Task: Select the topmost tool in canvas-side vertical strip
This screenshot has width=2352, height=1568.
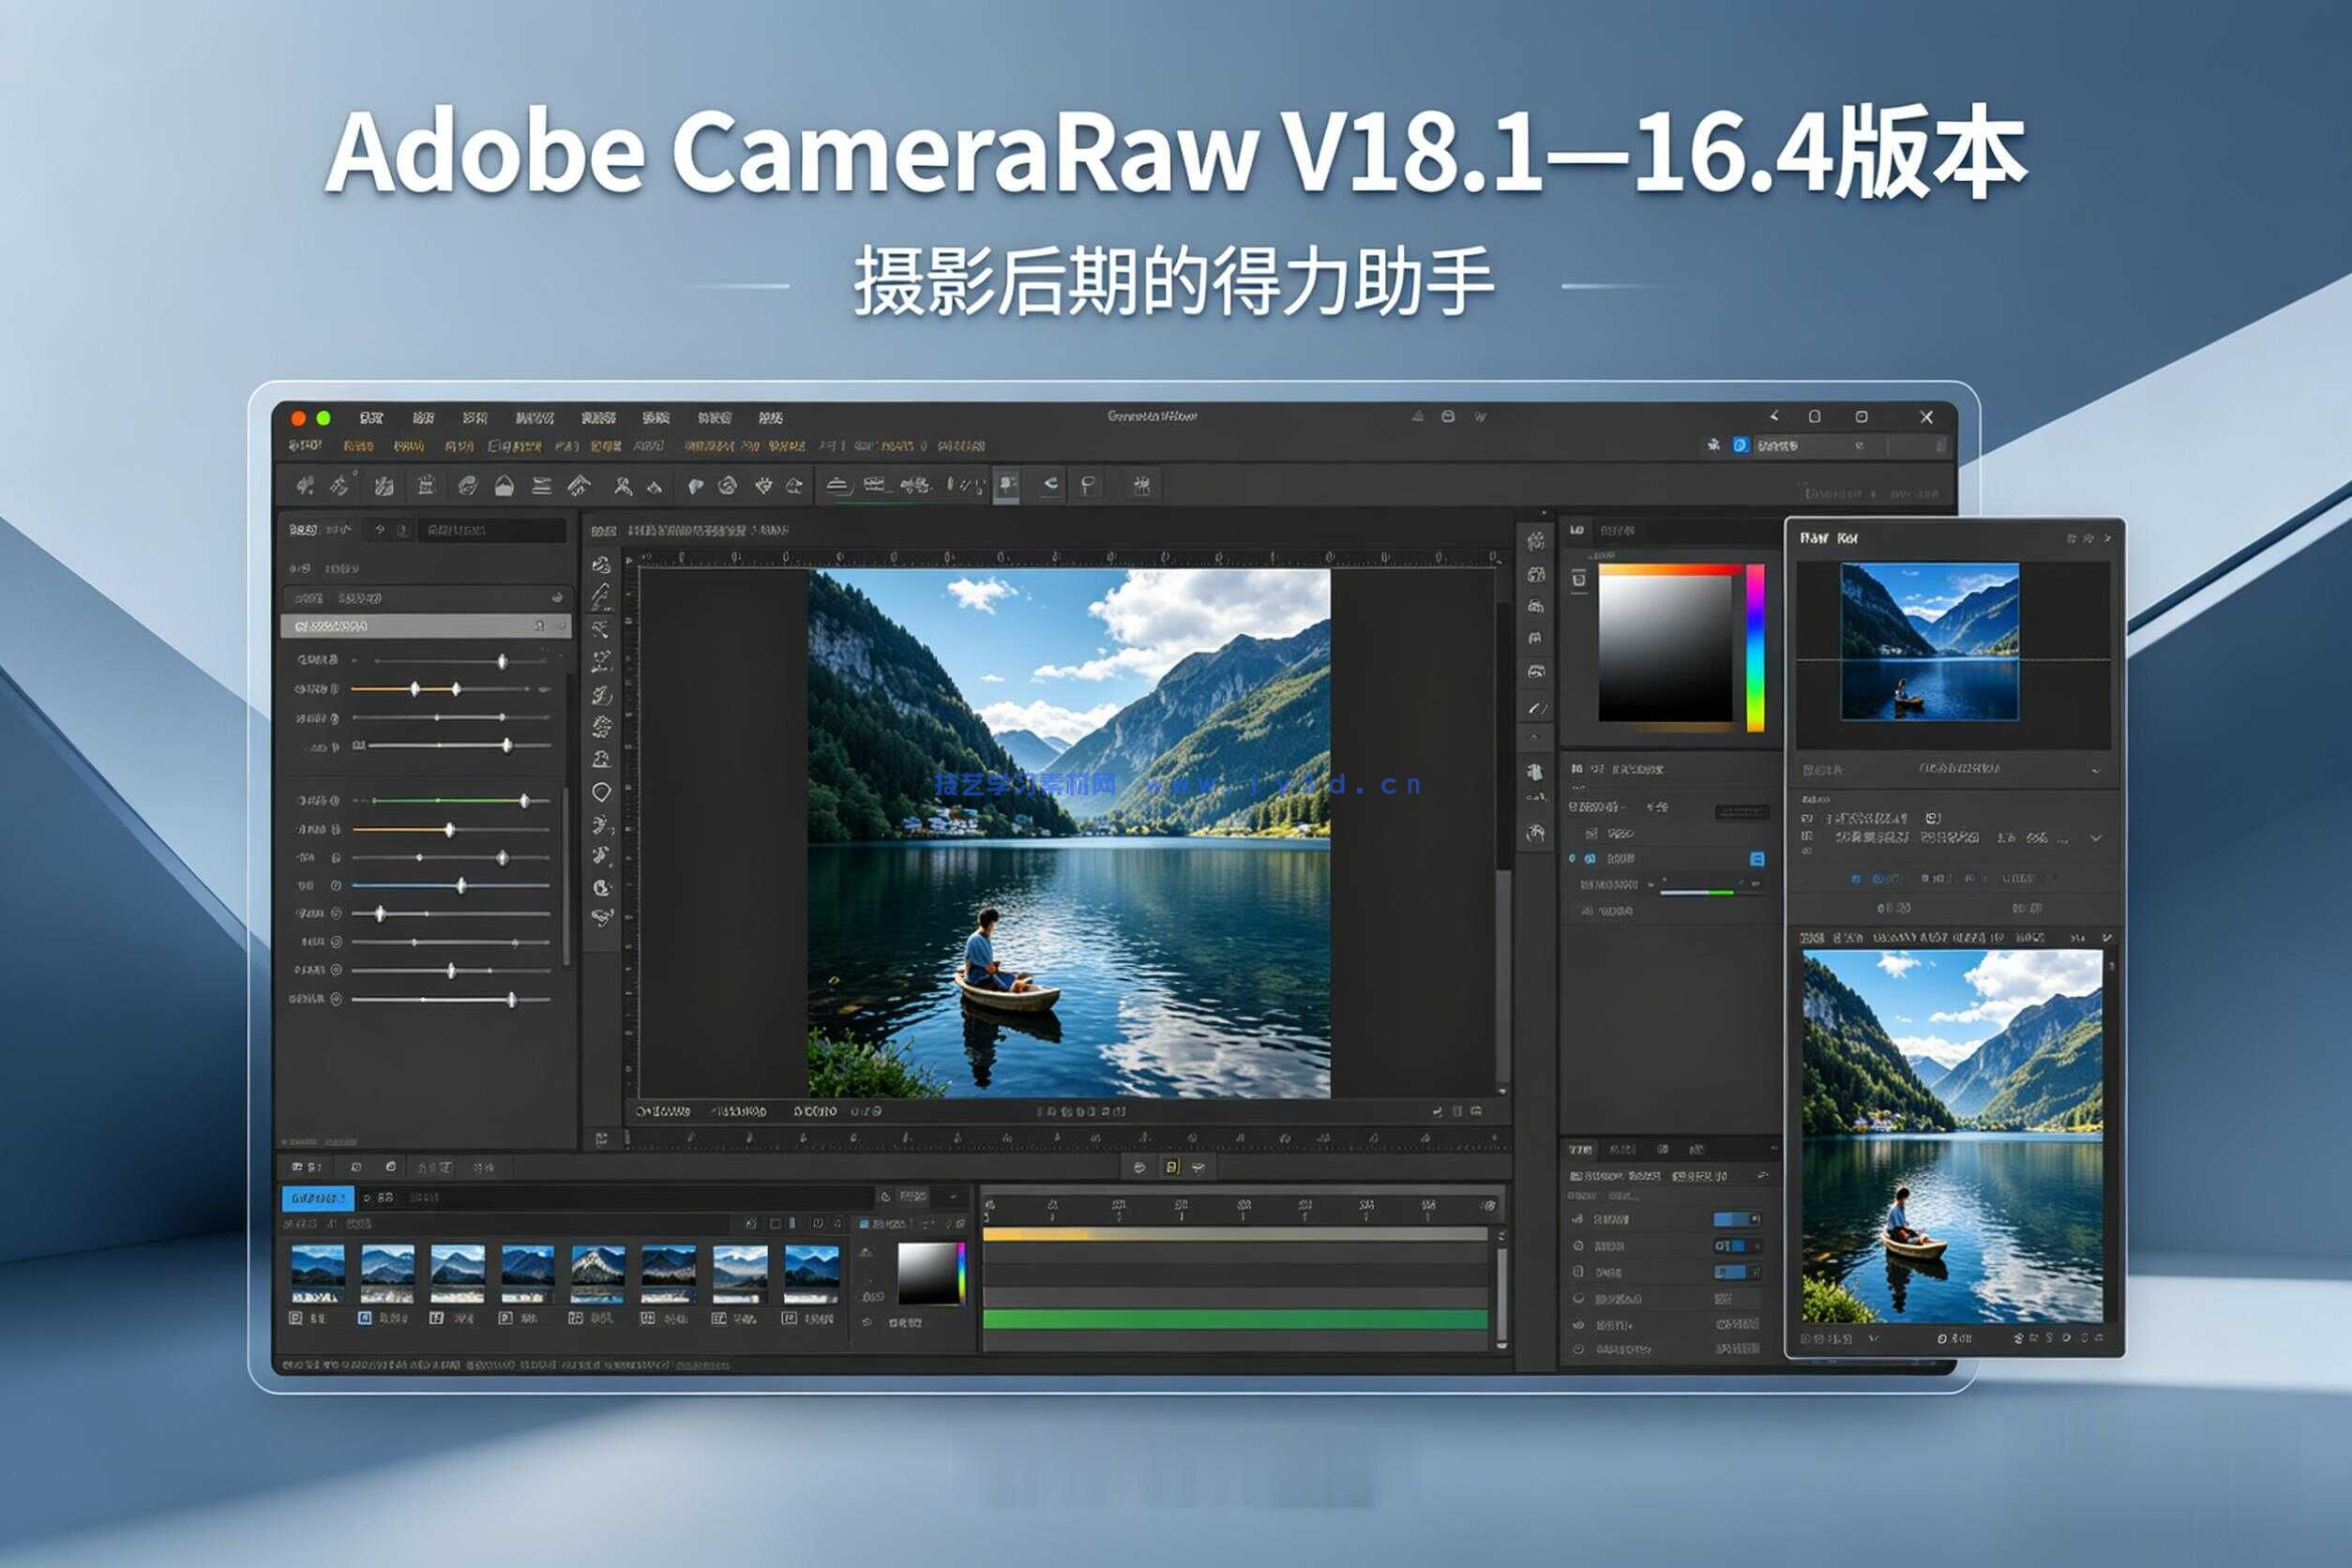Action: (601, 565)
